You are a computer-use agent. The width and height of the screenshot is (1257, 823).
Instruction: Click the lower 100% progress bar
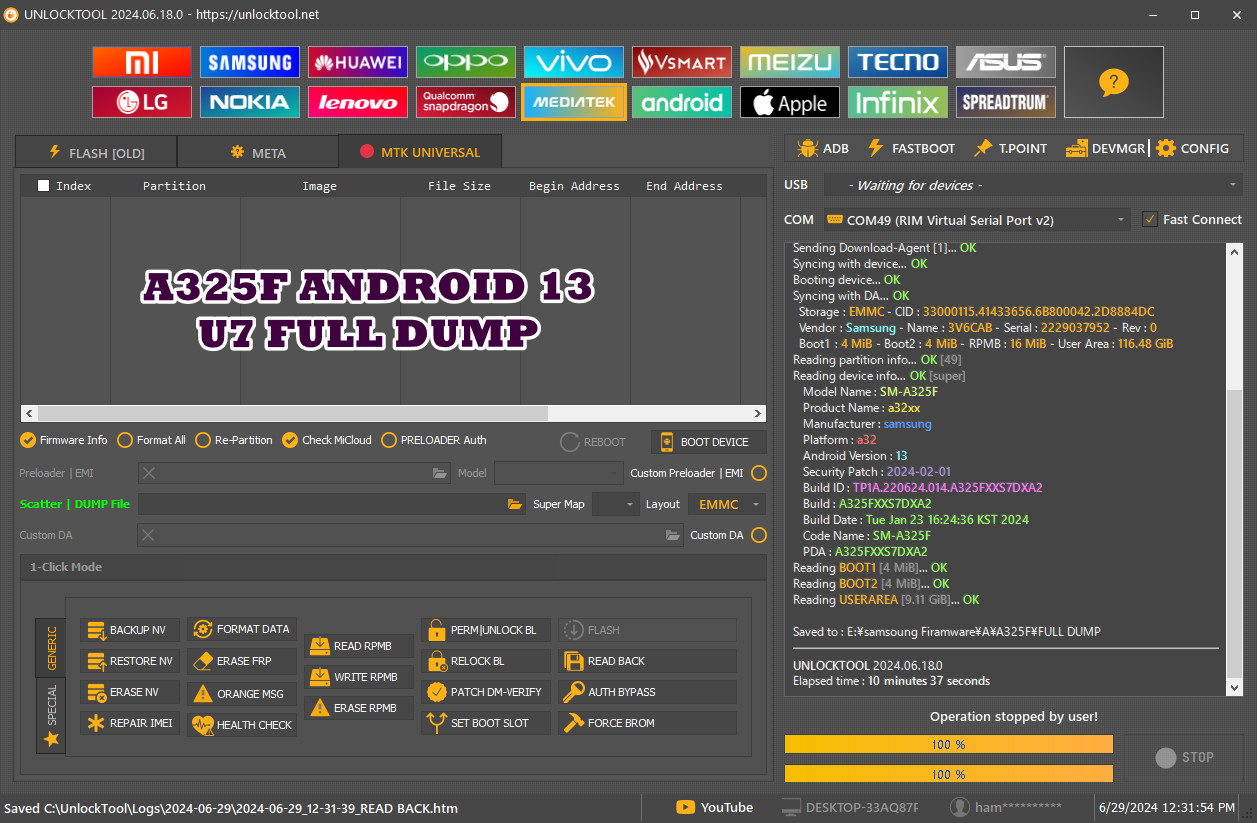pos(949,773)
